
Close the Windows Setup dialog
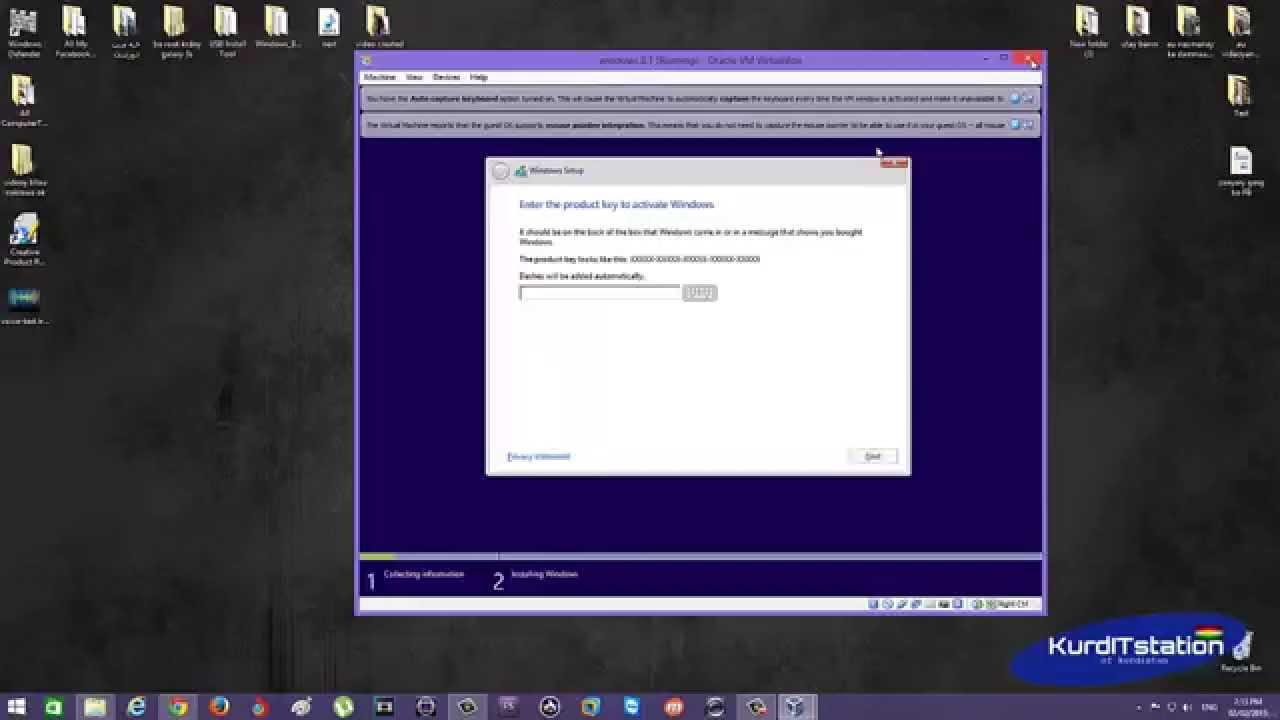[x=894, y=163]
